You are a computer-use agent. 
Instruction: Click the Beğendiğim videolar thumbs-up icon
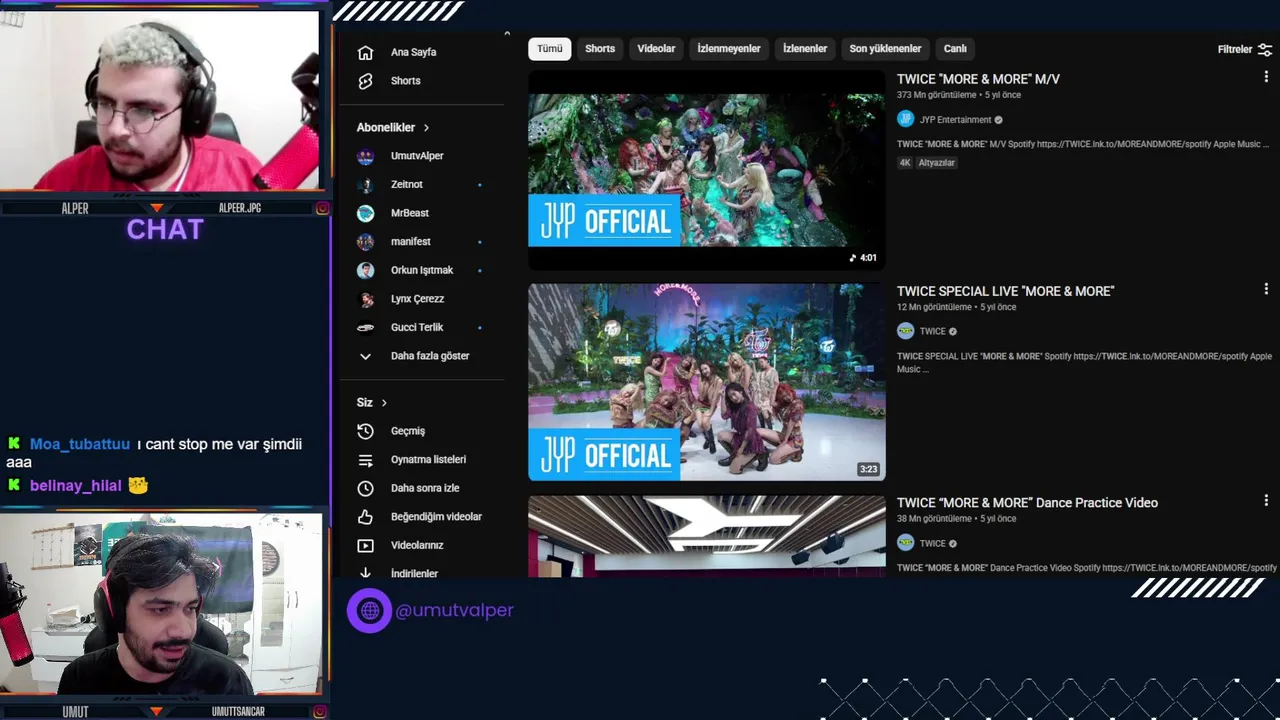[x=365, y=517]
